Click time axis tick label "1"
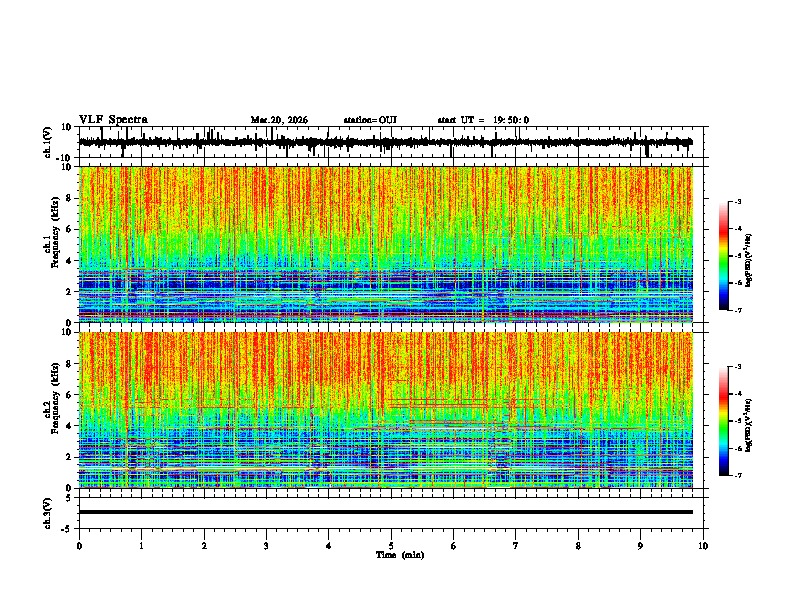792x612 pixels. [x=142, y=546]
